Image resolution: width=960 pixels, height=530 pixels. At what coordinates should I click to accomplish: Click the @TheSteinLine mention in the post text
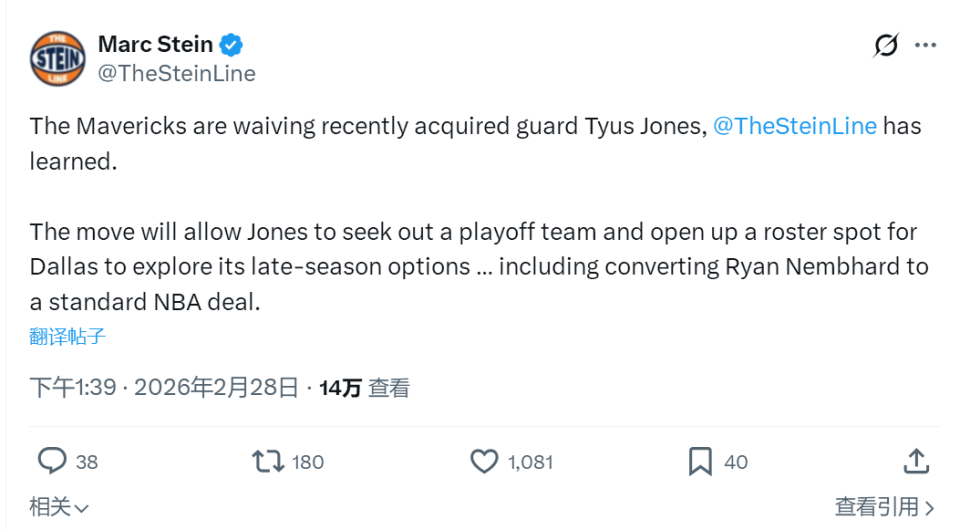click(794, 126)
